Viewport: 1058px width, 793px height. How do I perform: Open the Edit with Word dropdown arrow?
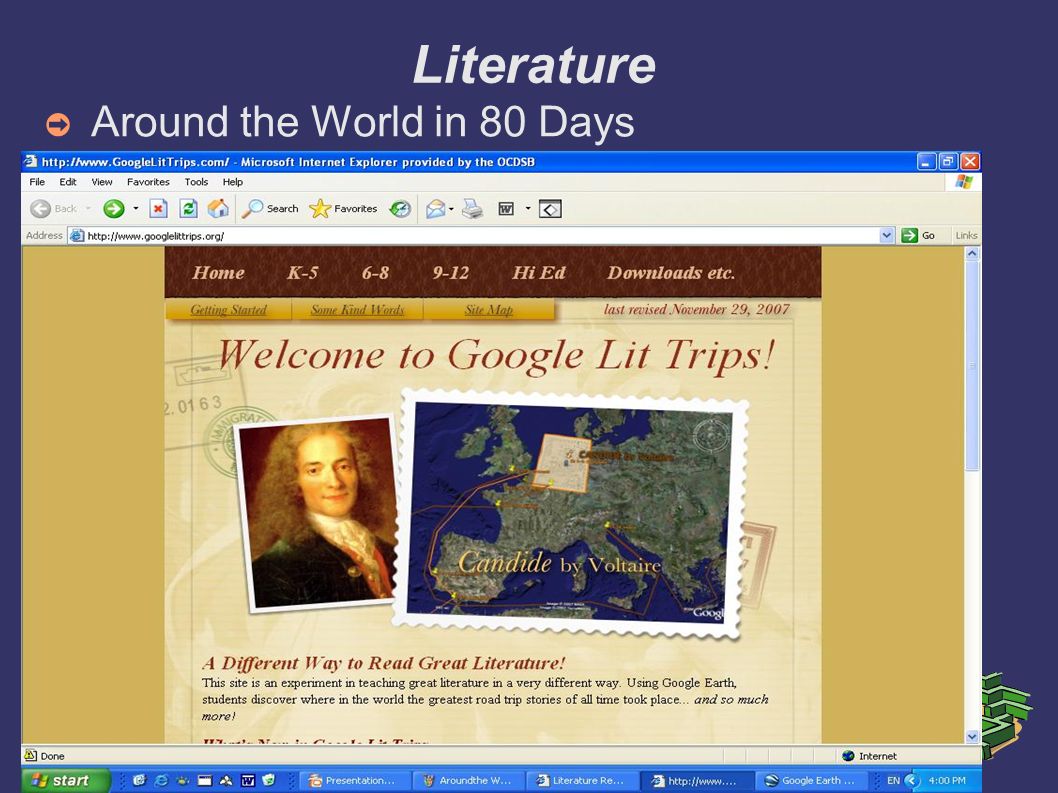pos(528,209)
